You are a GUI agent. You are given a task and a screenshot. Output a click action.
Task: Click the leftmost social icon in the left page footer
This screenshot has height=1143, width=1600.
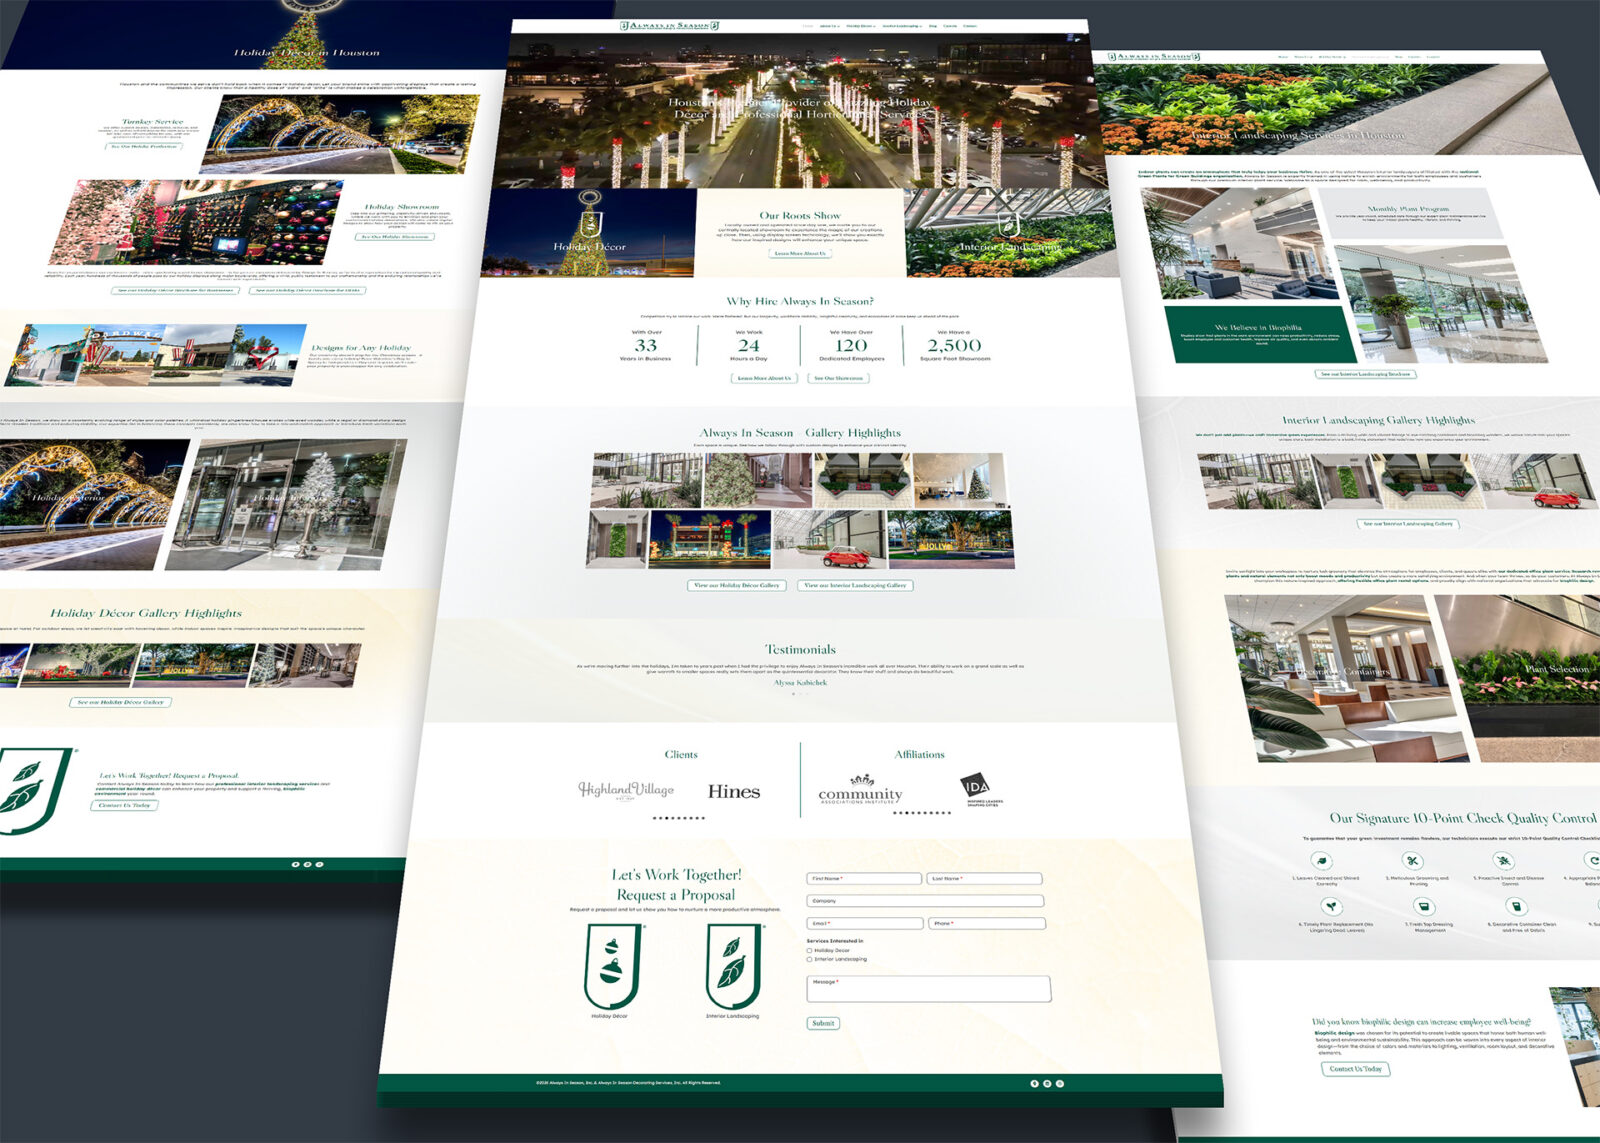(295, 864)
